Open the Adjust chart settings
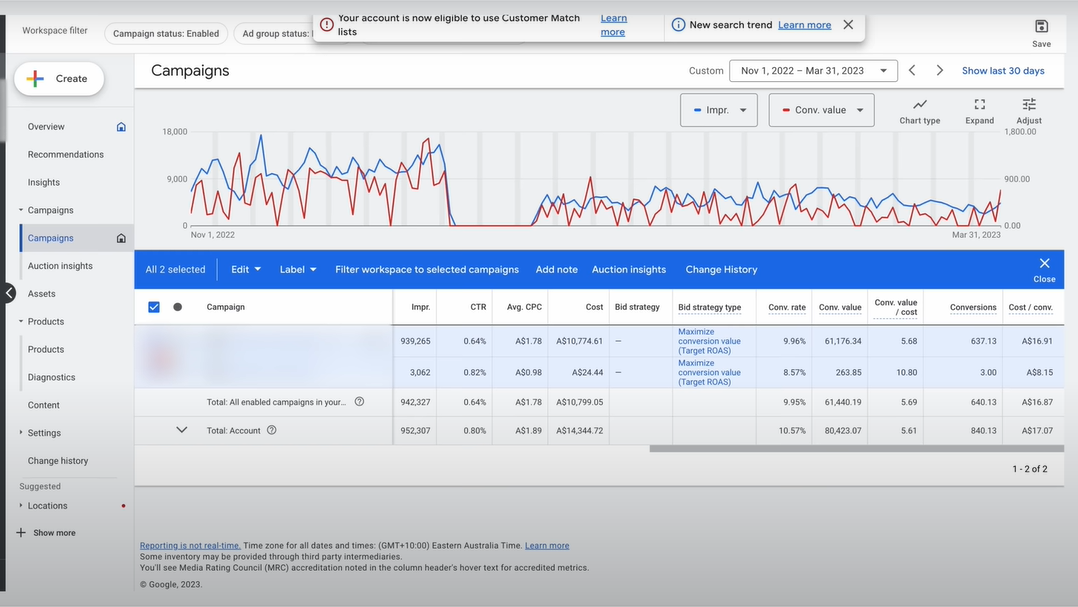 coord(1029,111)
